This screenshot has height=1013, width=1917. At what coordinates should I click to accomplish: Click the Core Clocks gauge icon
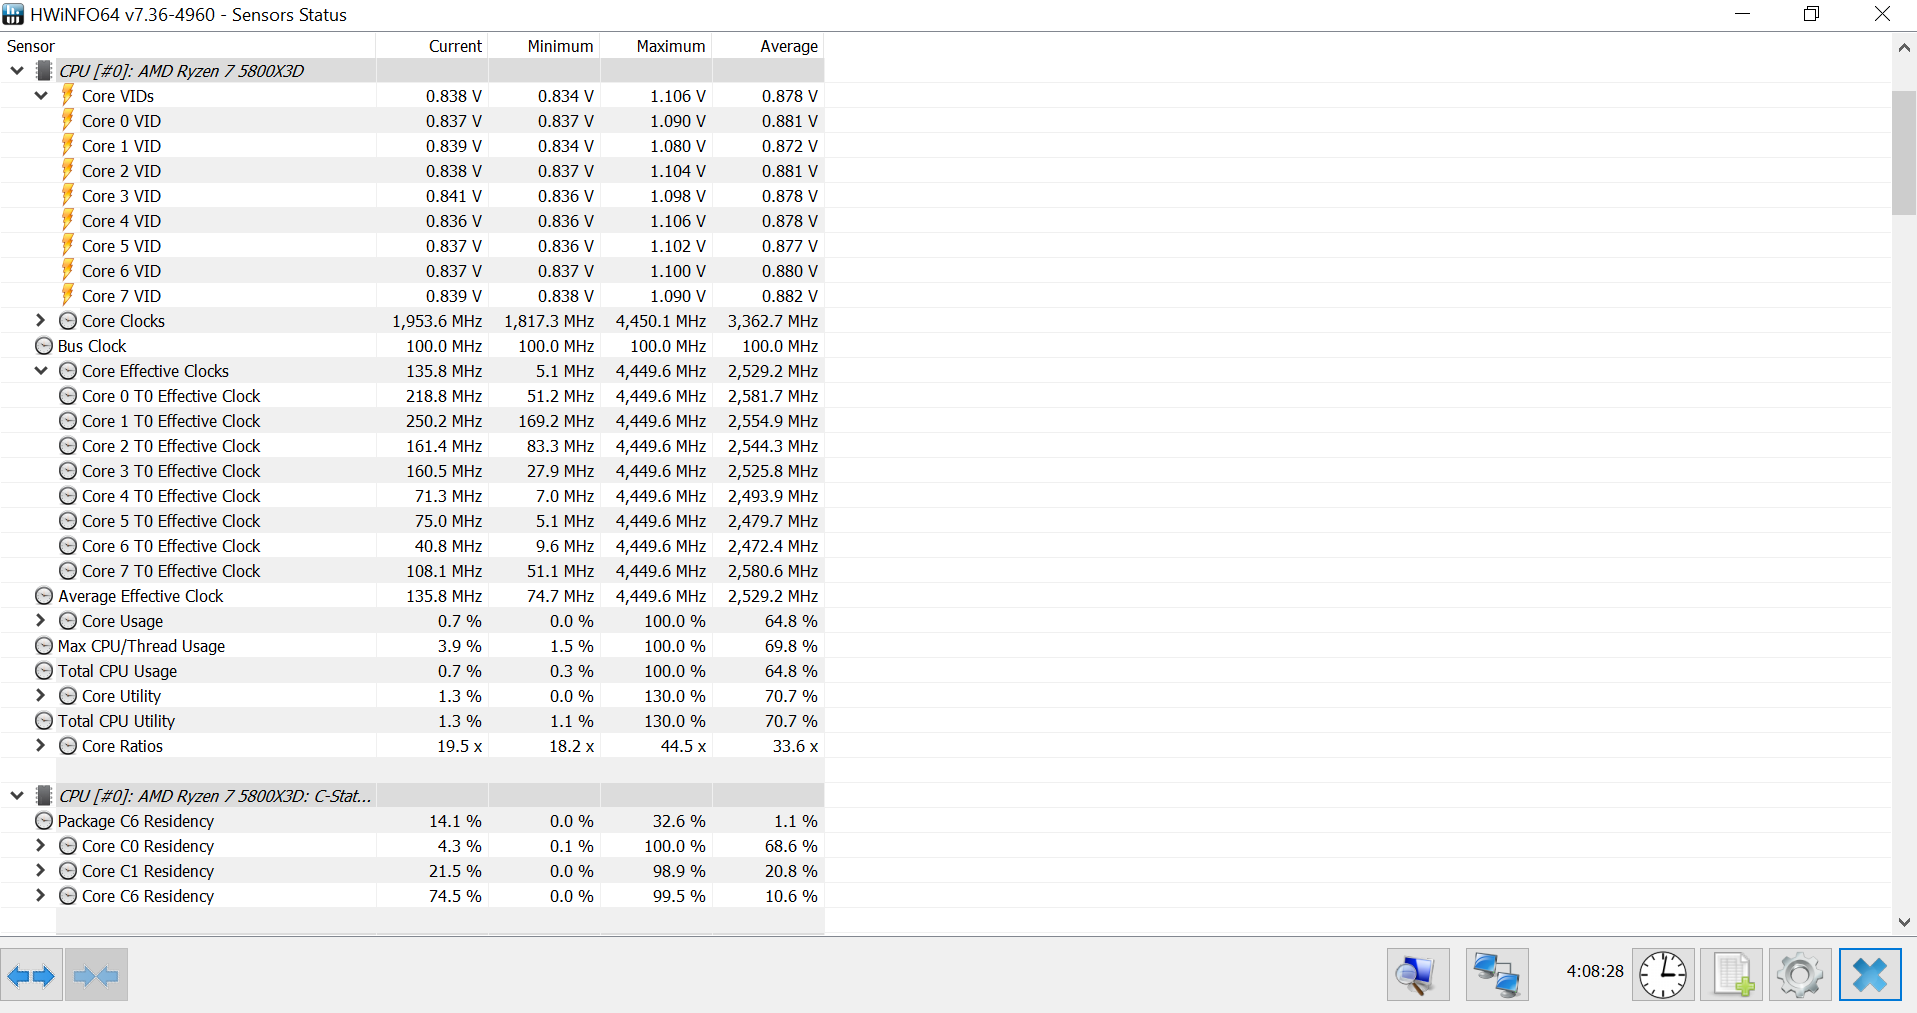click(x=68, y=321)
